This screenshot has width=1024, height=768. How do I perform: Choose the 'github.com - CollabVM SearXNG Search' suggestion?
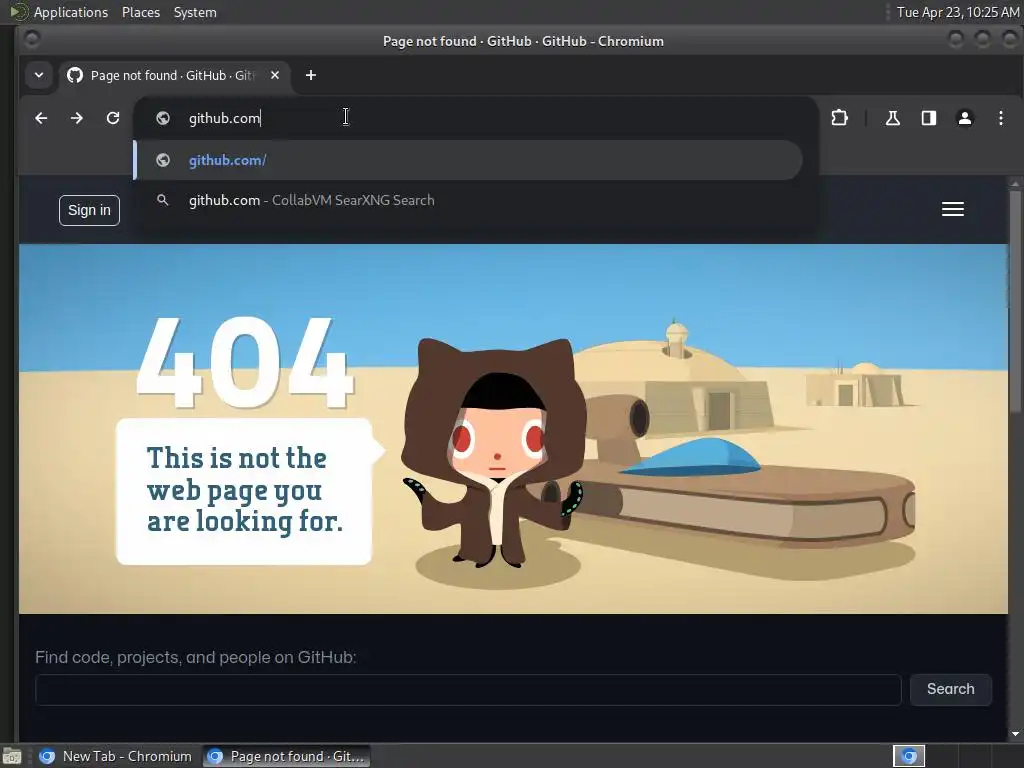pyautogui.click(x=468, y=200)
